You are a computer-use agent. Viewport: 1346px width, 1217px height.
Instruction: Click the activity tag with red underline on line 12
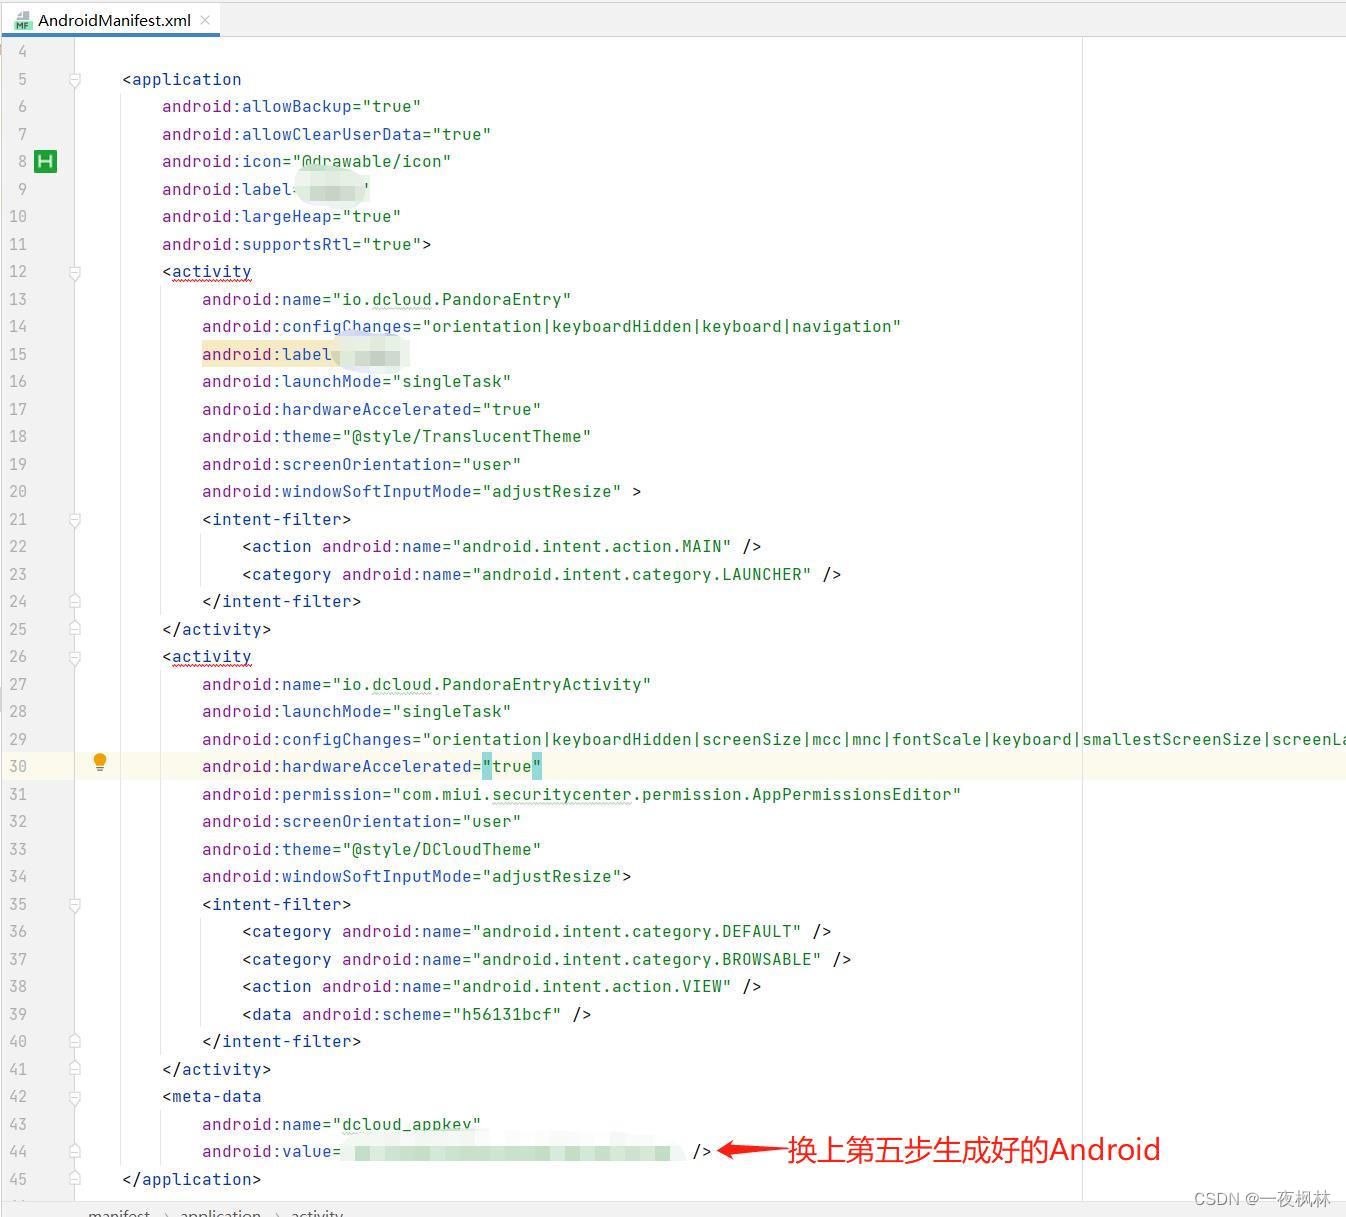tap(211, 271)
